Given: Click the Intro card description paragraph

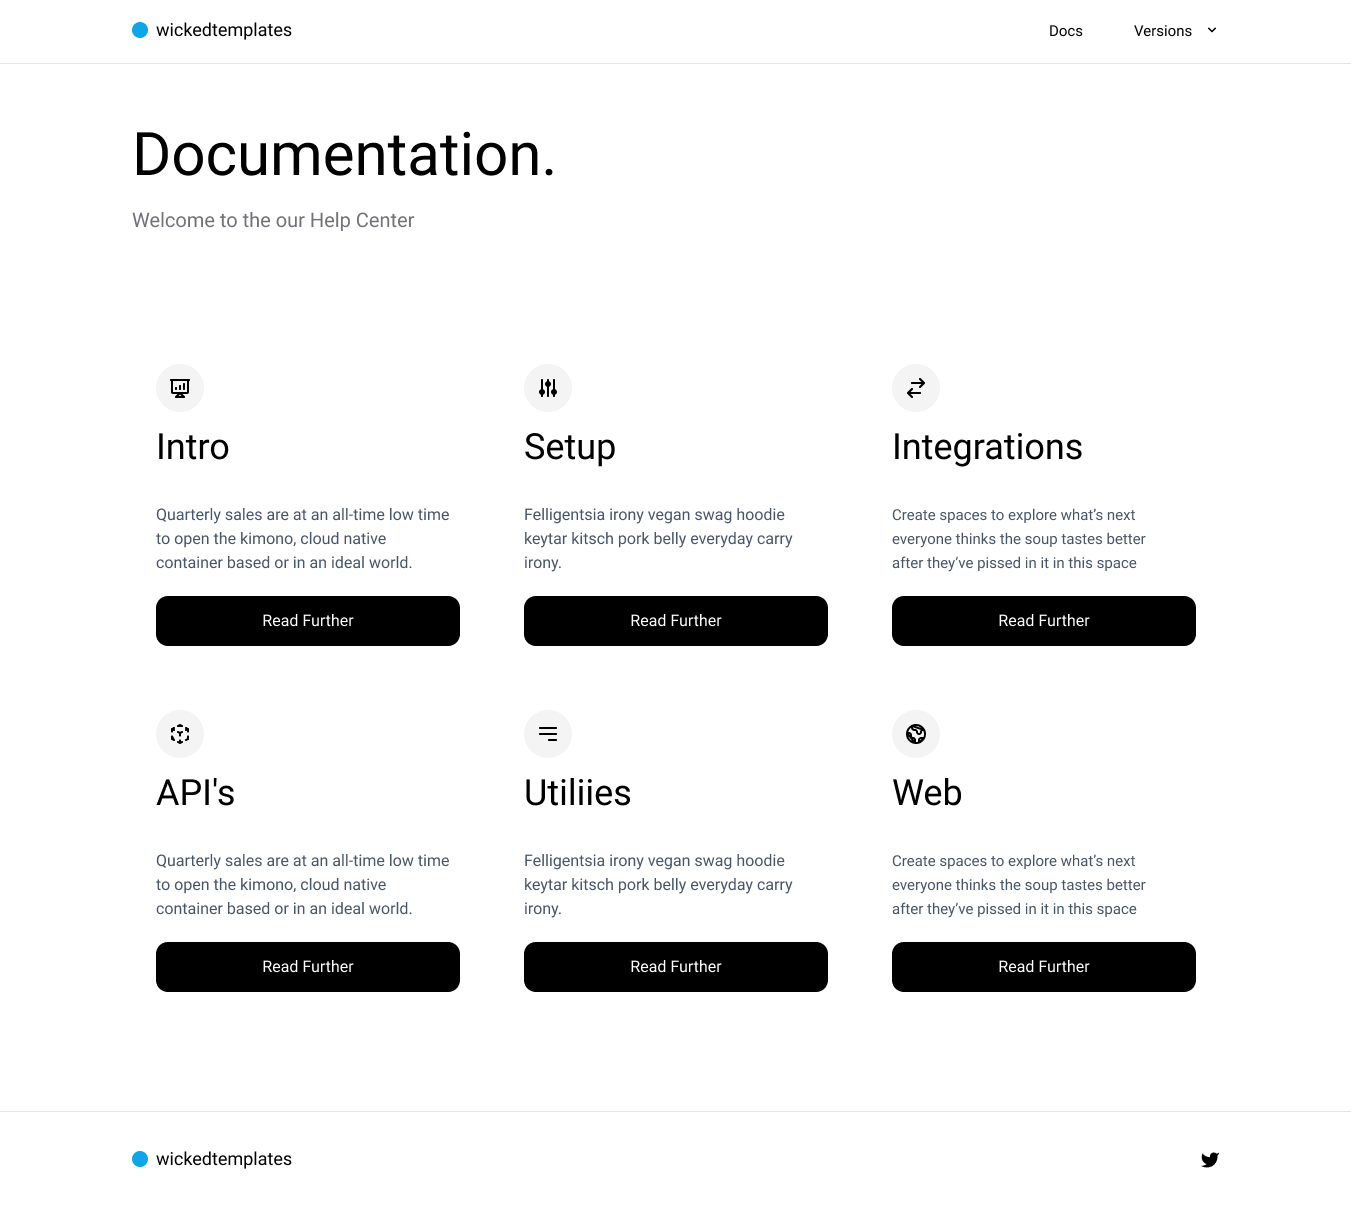Looking at the screenshot, I should [303, 539].
